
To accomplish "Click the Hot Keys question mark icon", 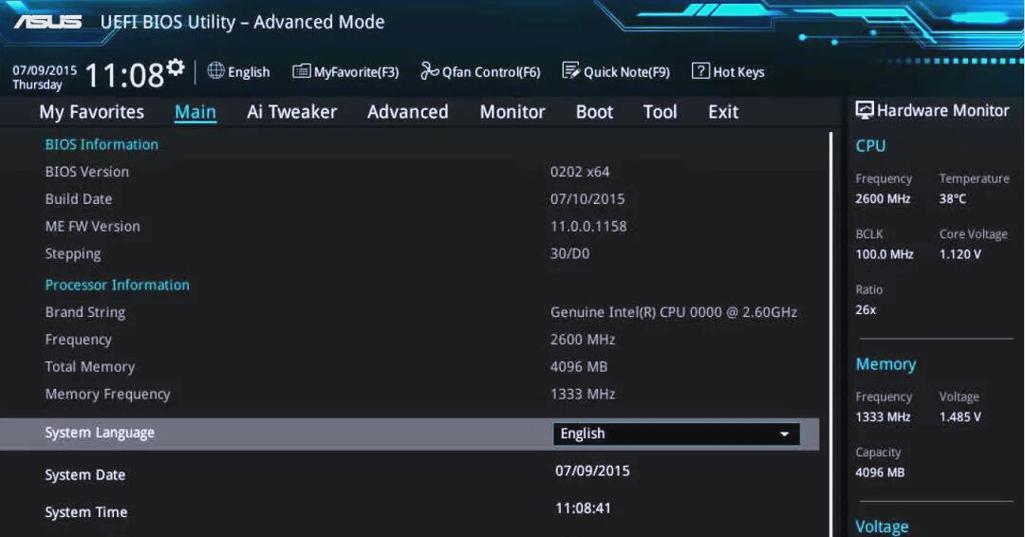I will (x=700, y=71).
